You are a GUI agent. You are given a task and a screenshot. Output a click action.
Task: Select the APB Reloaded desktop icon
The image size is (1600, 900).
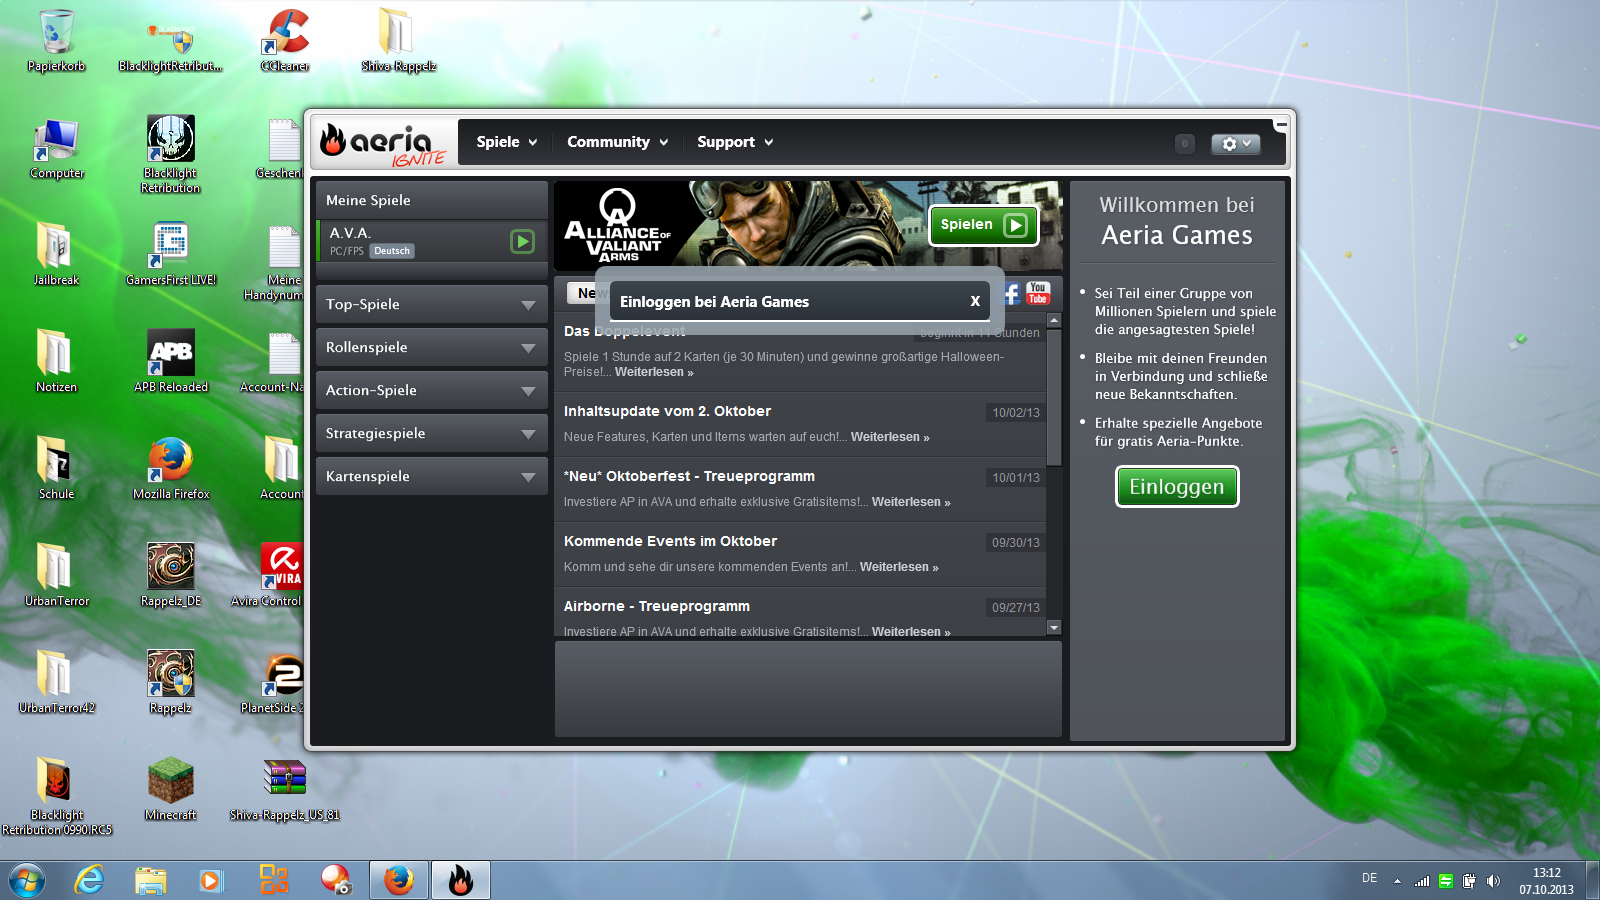pyautogui.click(x=171, y=361)
